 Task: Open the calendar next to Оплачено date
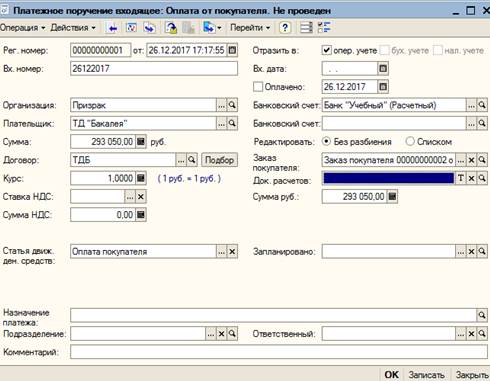click(383, 87)
